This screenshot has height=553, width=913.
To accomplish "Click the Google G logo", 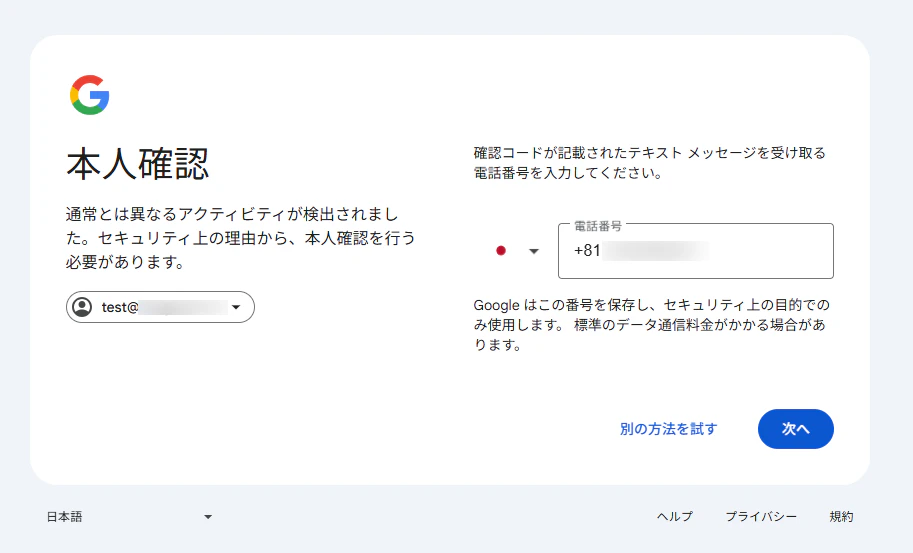I will tap(90, 95).
